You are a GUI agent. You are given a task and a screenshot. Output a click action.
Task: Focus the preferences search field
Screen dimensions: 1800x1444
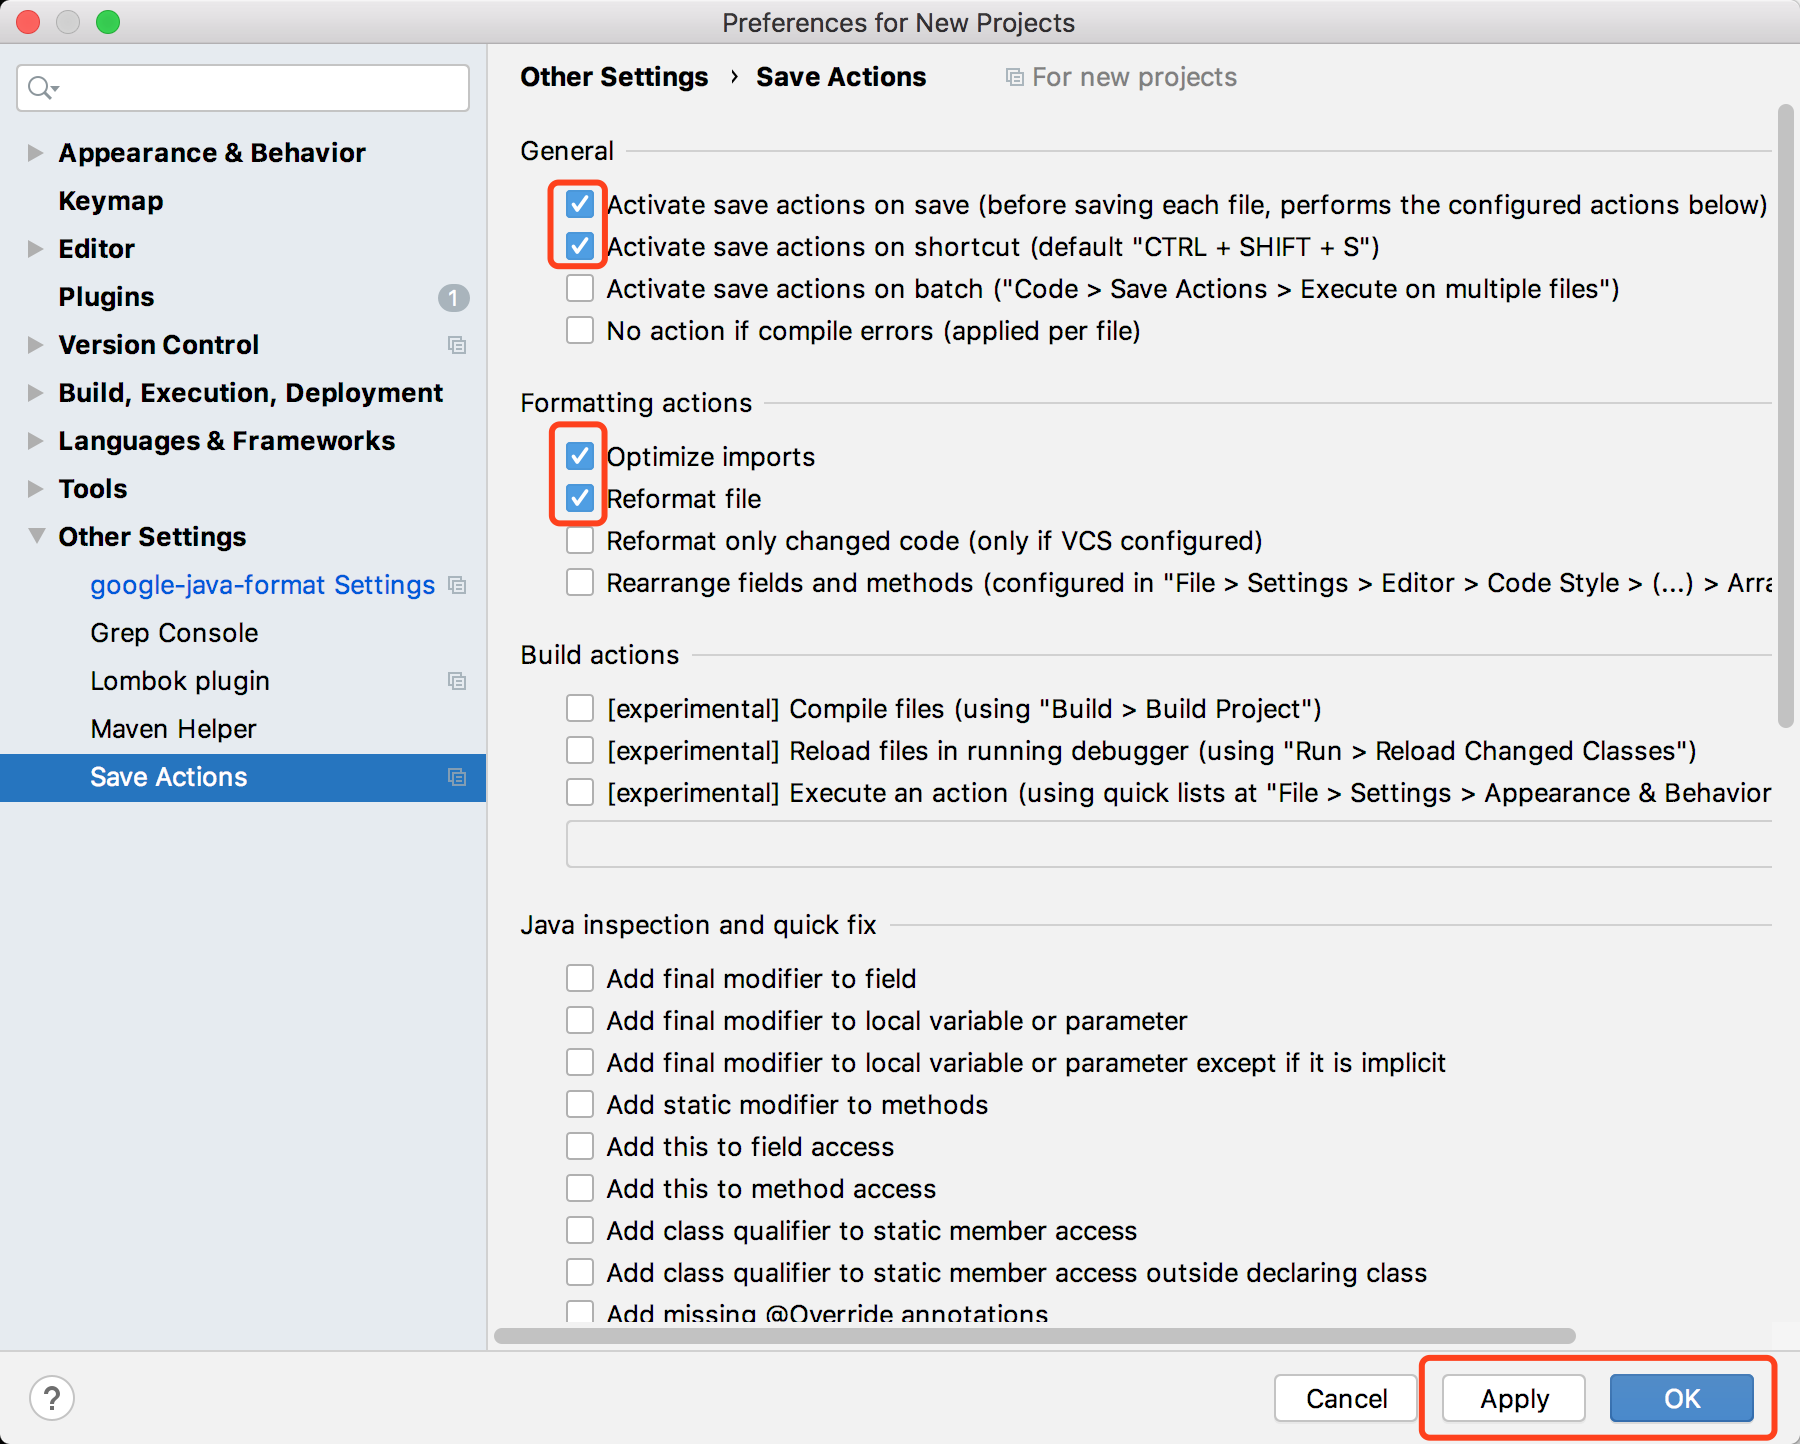260,88
